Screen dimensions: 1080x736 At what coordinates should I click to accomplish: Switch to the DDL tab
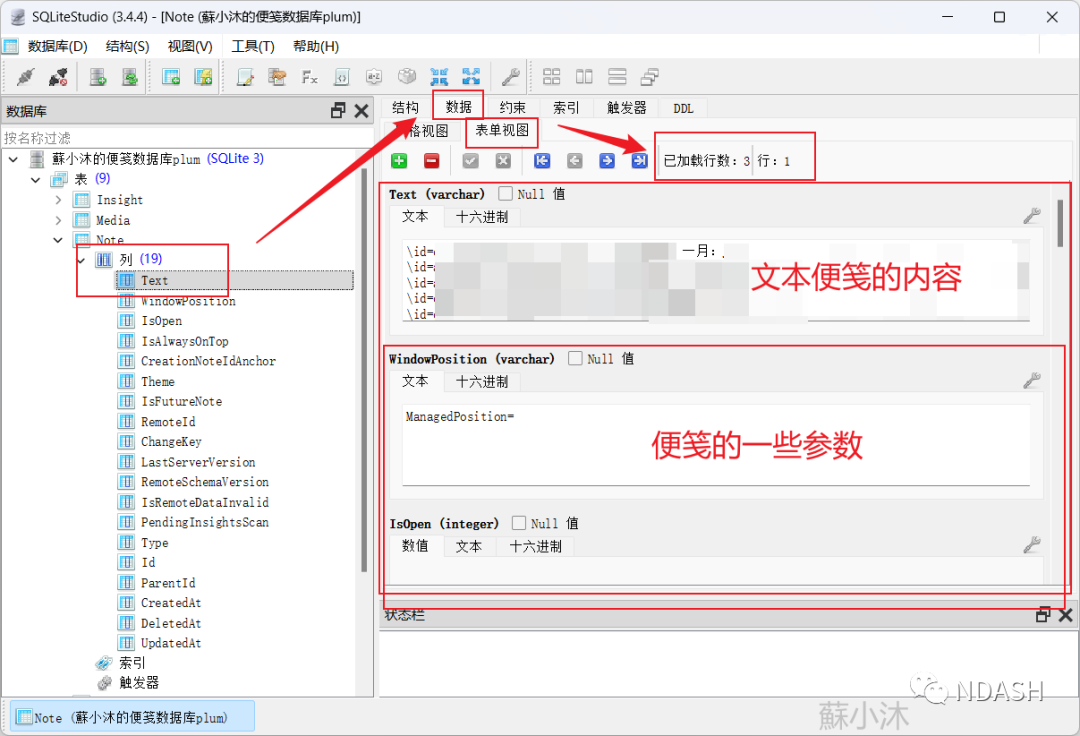(x=683, y=108)
